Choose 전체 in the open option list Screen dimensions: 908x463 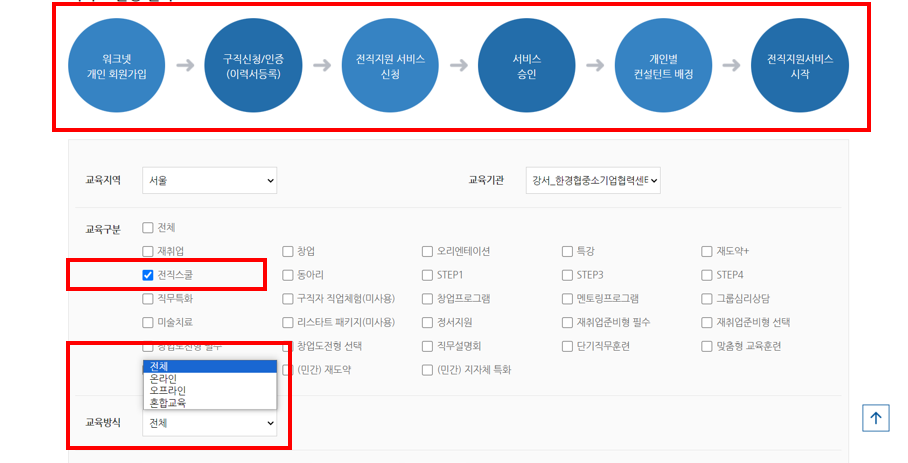click(x=210, y=366)
